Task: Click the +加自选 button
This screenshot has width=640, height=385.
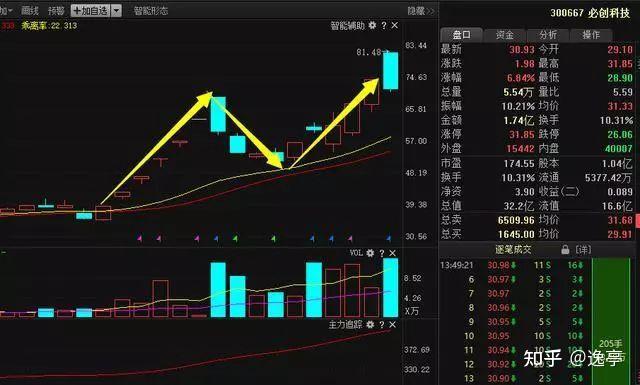Action: (x=91, y=11)
